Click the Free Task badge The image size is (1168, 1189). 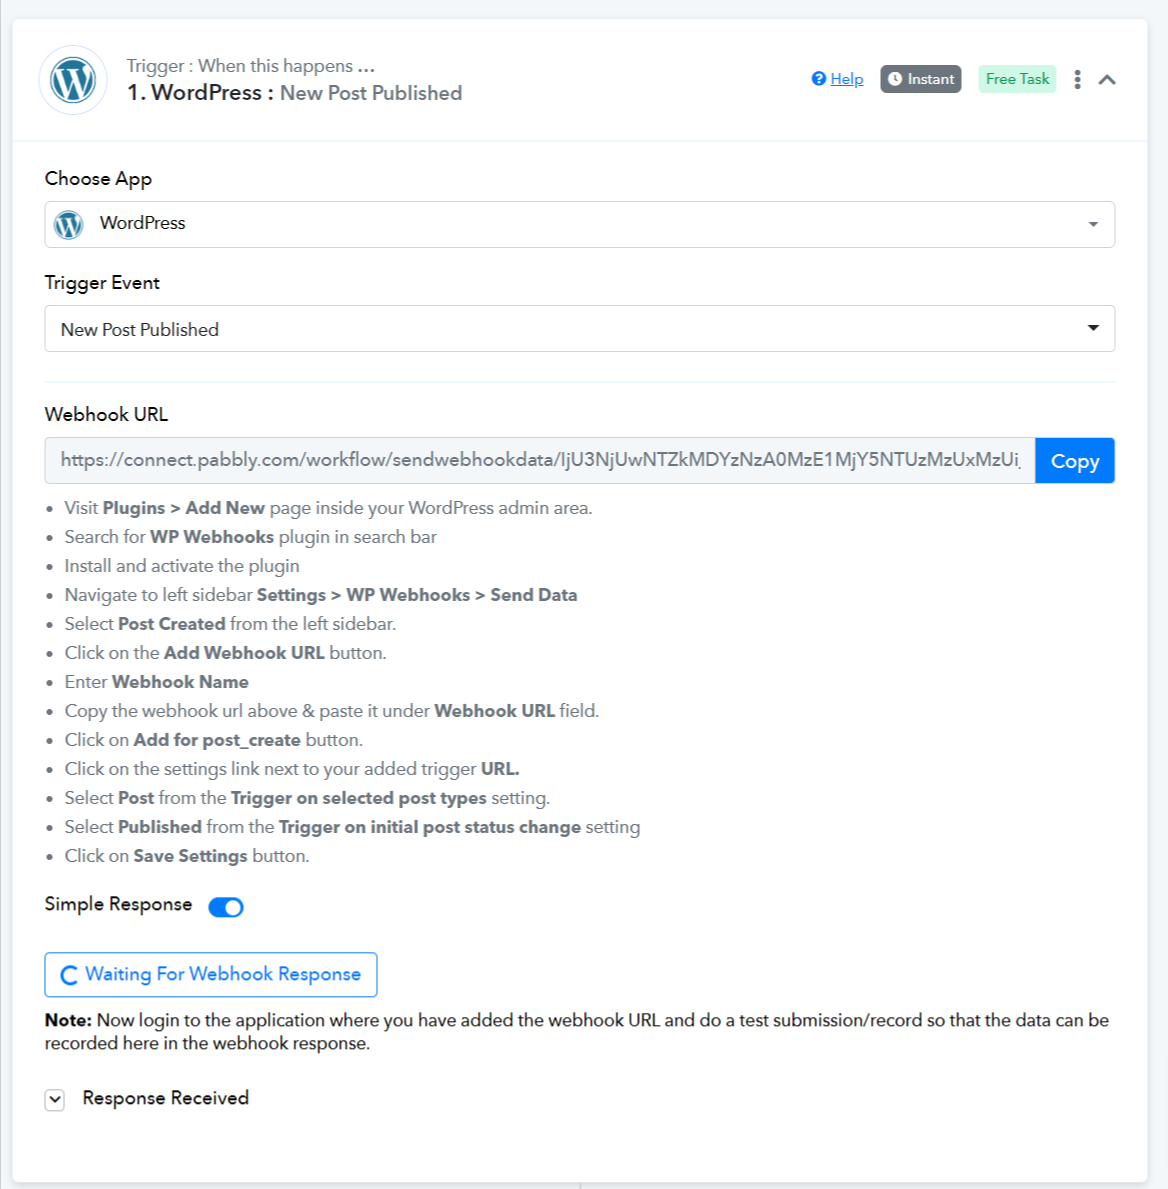click(1017, 79)
